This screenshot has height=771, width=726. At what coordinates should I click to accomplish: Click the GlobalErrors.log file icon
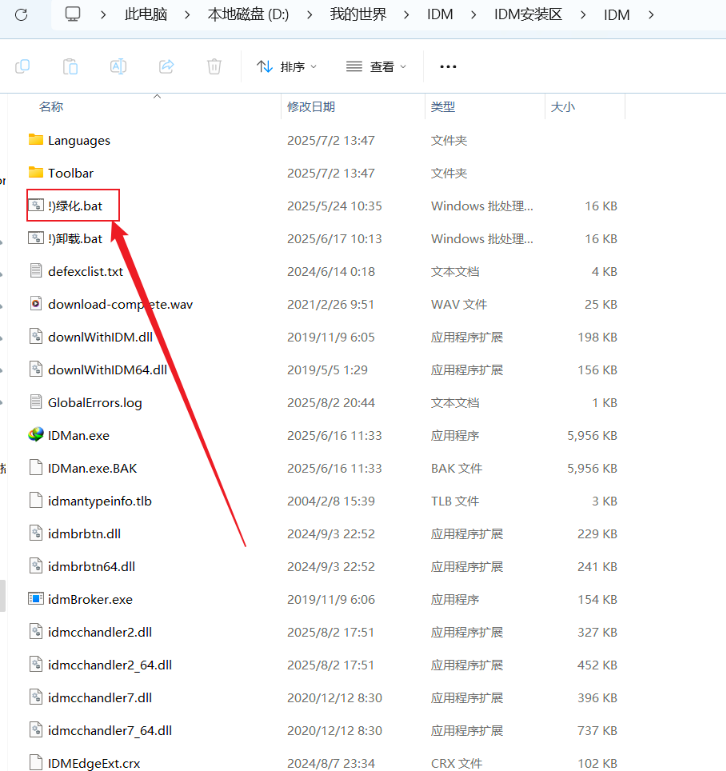coord(36,402)
